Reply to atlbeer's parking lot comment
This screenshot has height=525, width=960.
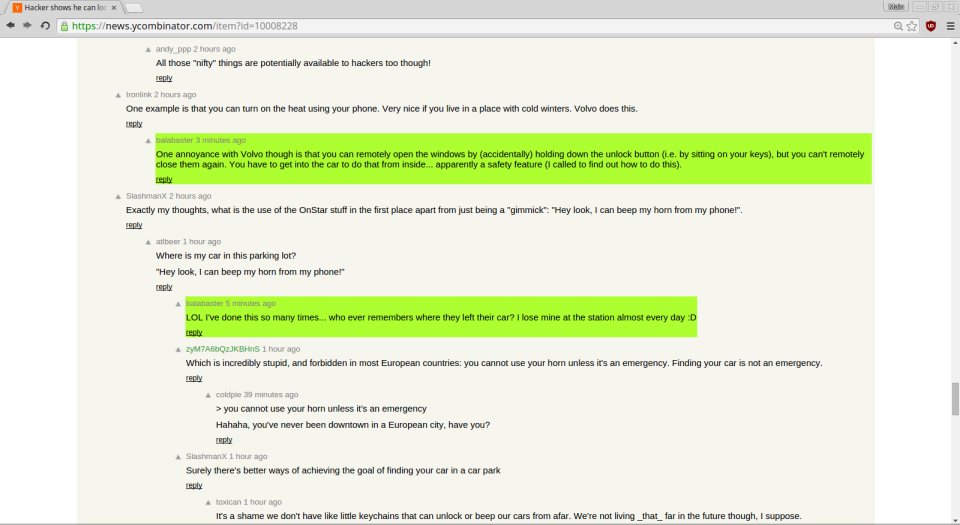pyautogui.click(x=163, y=287)
